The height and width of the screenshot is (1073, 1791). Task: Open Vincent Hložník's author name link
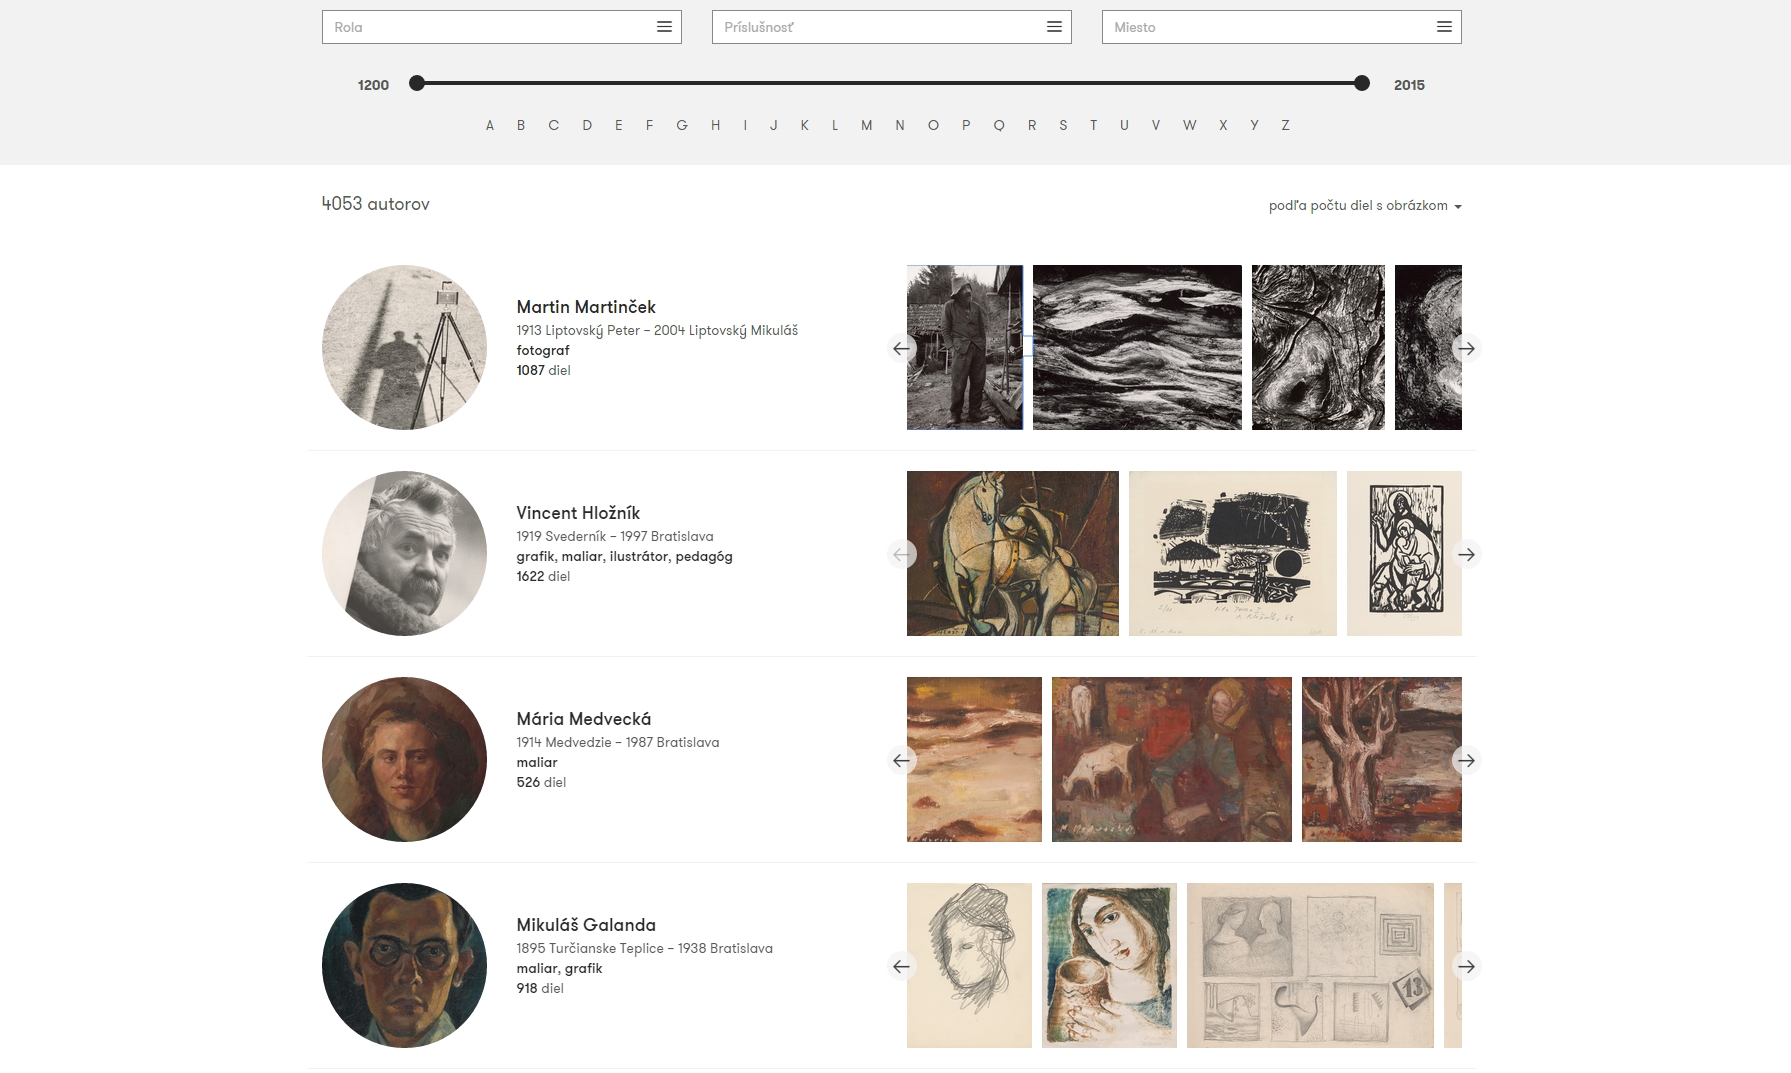578,513
